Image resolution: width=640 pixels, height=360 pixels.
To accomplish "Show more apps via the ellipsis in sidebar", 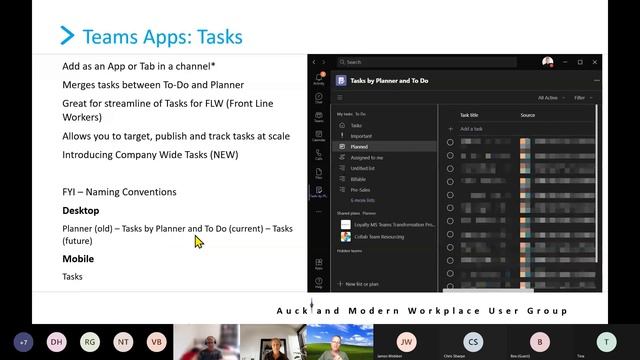I will click(x=319, y=211).
